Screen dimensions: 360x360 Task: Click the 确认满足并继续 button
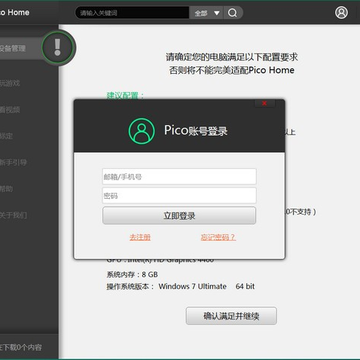pos(231,316)
